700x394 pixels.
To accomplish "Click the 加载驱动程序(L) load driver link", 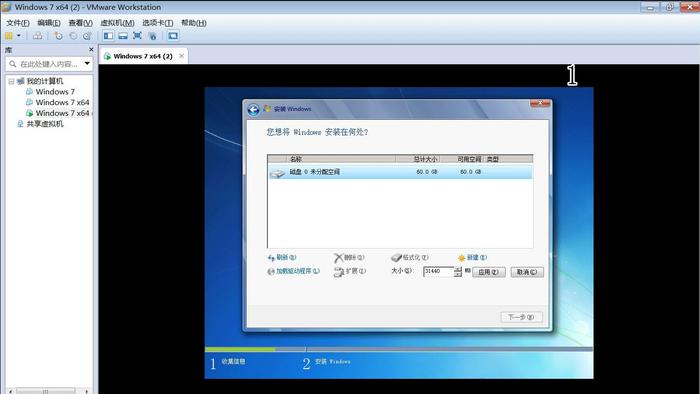I will pos(293,271).
